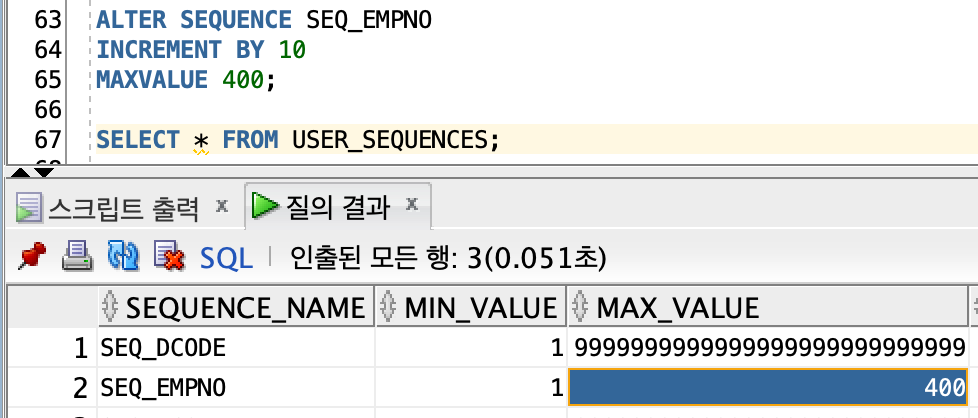
Task: Click line 63 ALTER SEQUENCE SEQ_EMPNO in editor
Action: pos(264,20)
